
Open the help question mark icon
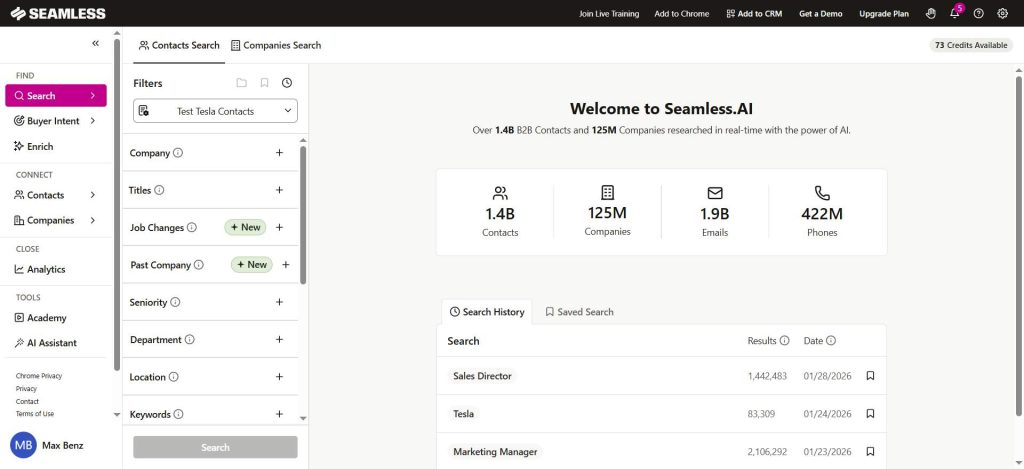pyautogui.click(x=978, y=13)
